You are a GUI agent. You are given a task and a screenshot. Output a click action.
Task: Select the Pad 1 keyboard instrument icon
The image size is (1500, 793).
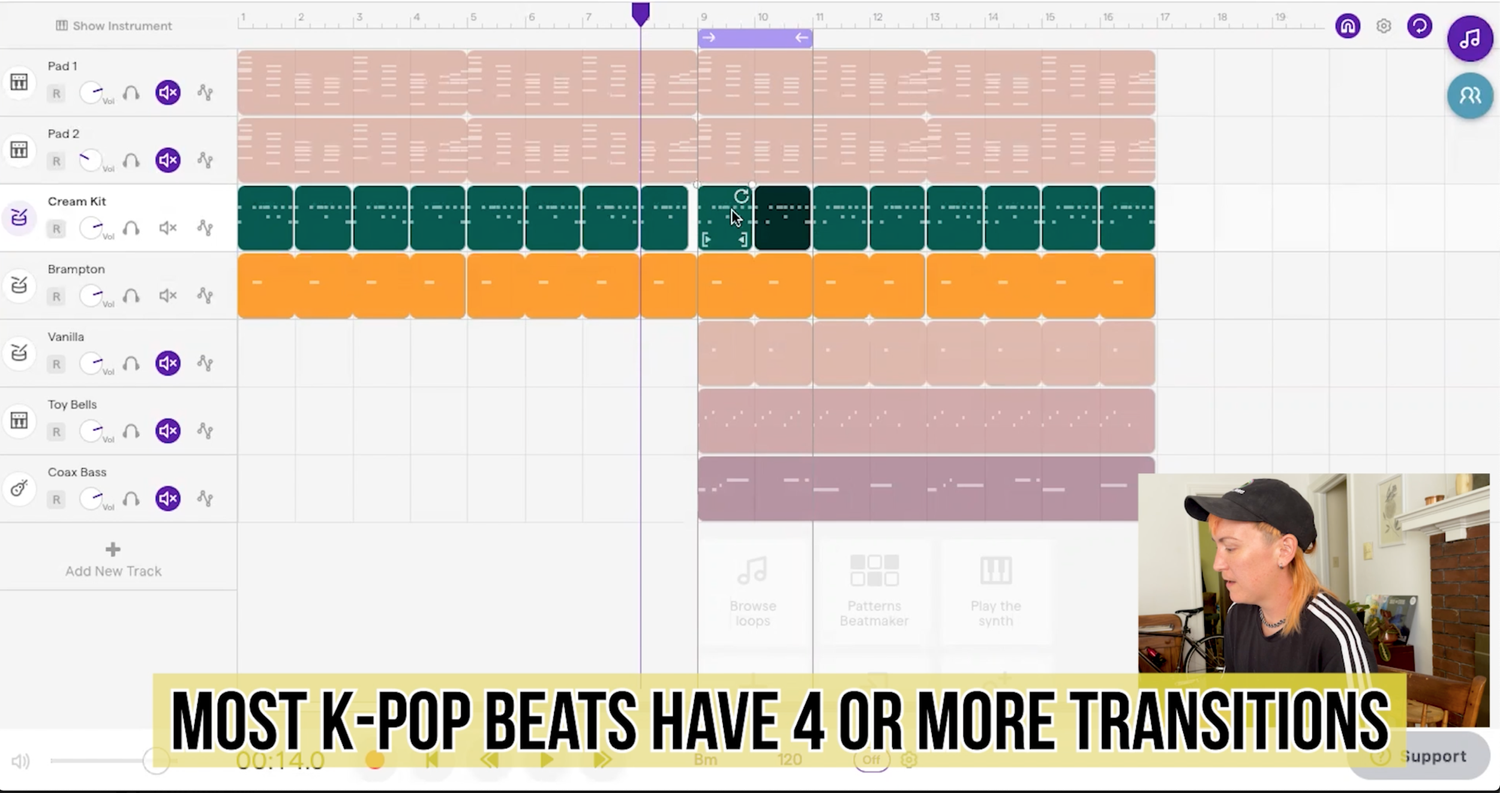[x=19, y=83]
